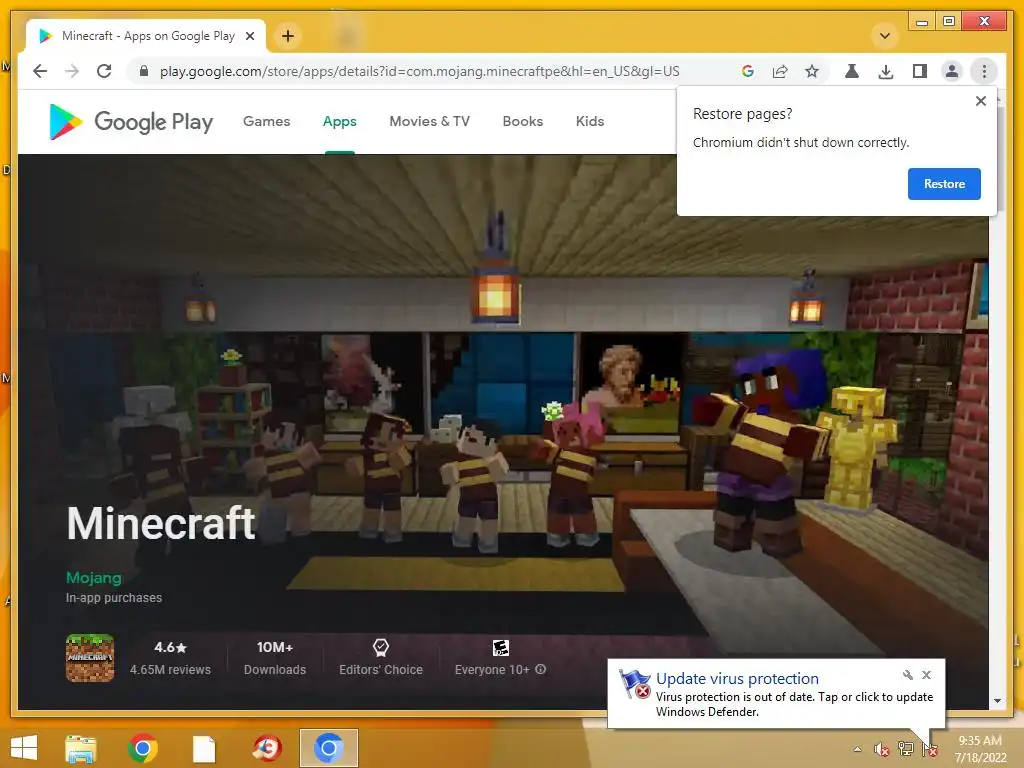Reload the Minecraft page
Image resolution: width=1024 pixels, height=768 pixels.
(104, 71)
